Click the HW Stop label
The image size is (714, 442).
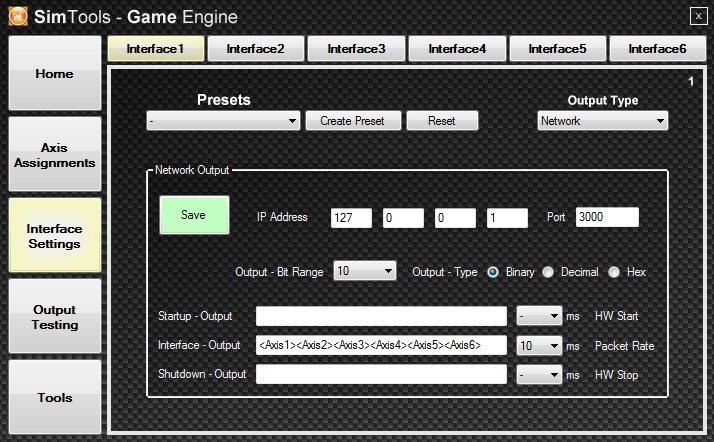[616, 375]
